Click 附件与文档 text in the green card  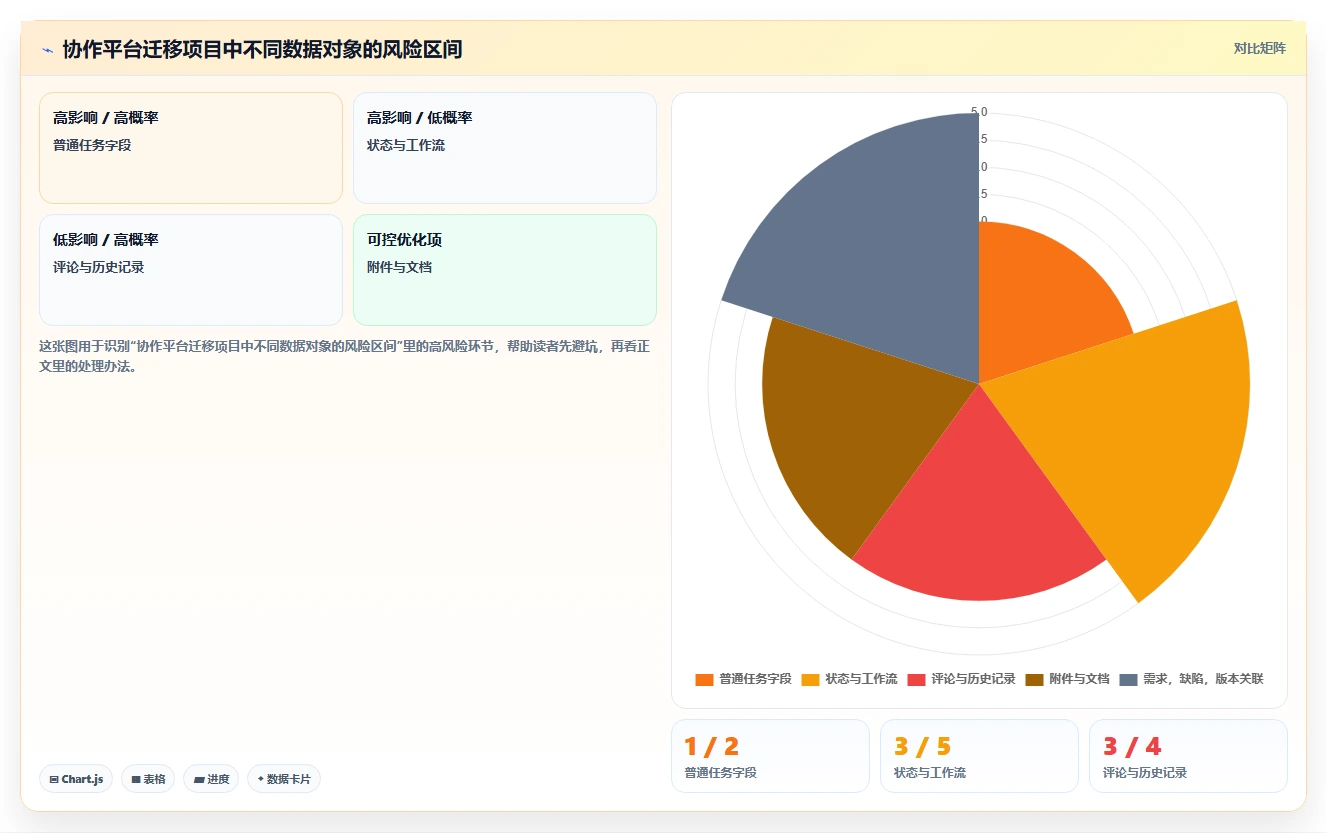pyautogui.click(x=399, y=267)
